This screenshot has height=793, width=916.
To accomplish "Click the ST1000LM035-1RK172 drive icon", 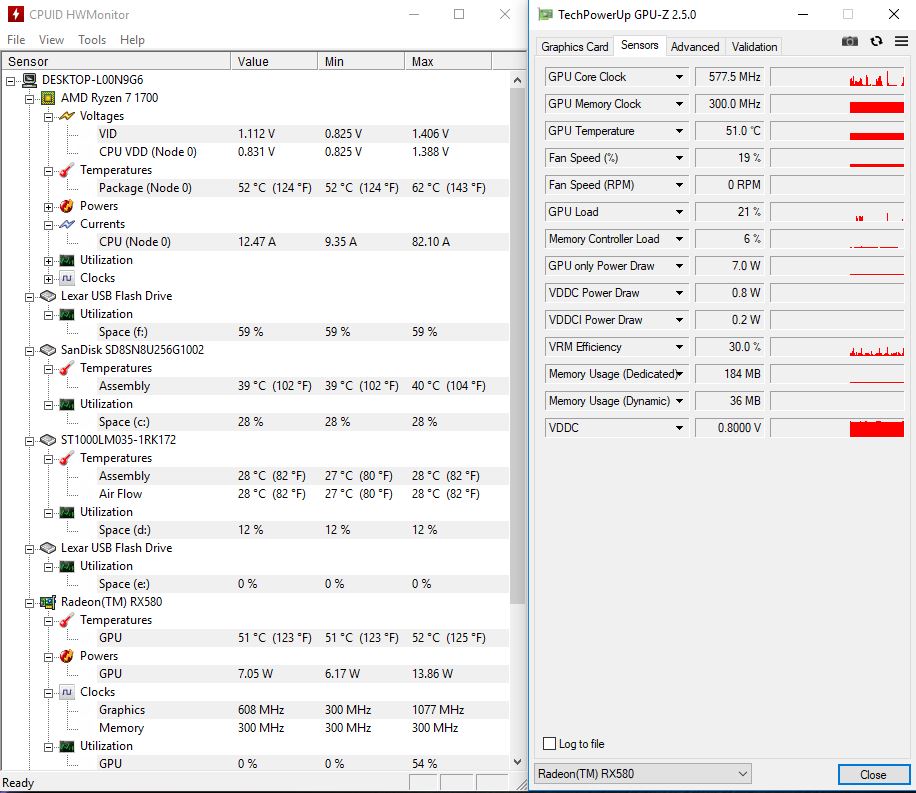I will (48, 440).
